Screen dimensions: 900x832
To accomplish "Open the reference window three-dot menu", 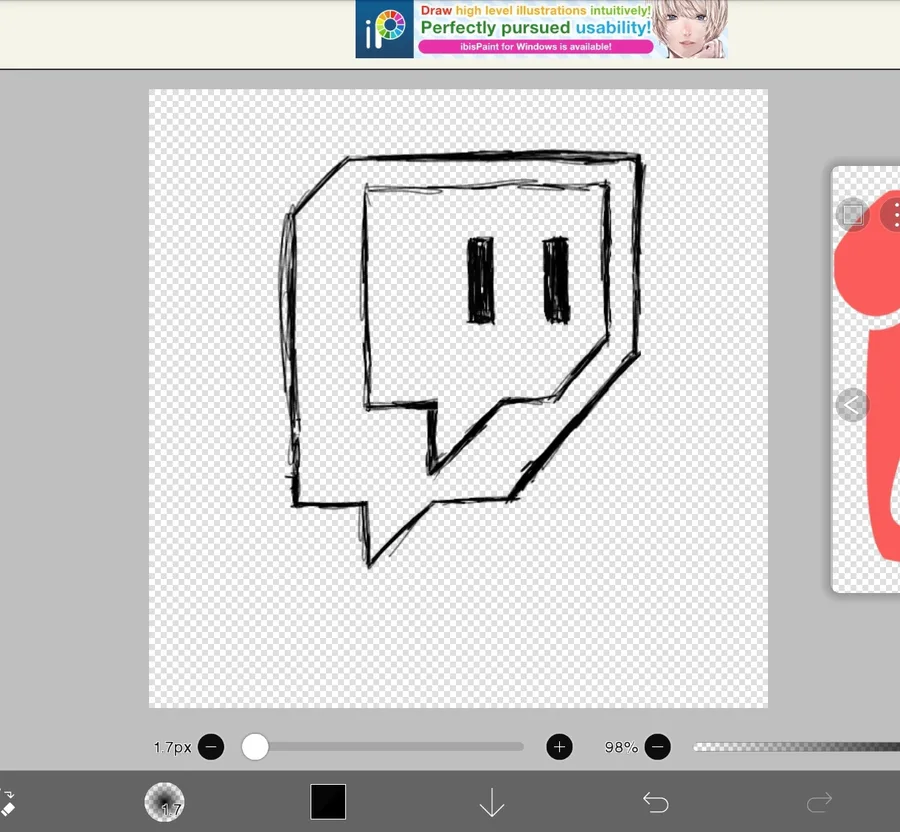I will pos(892,215).
